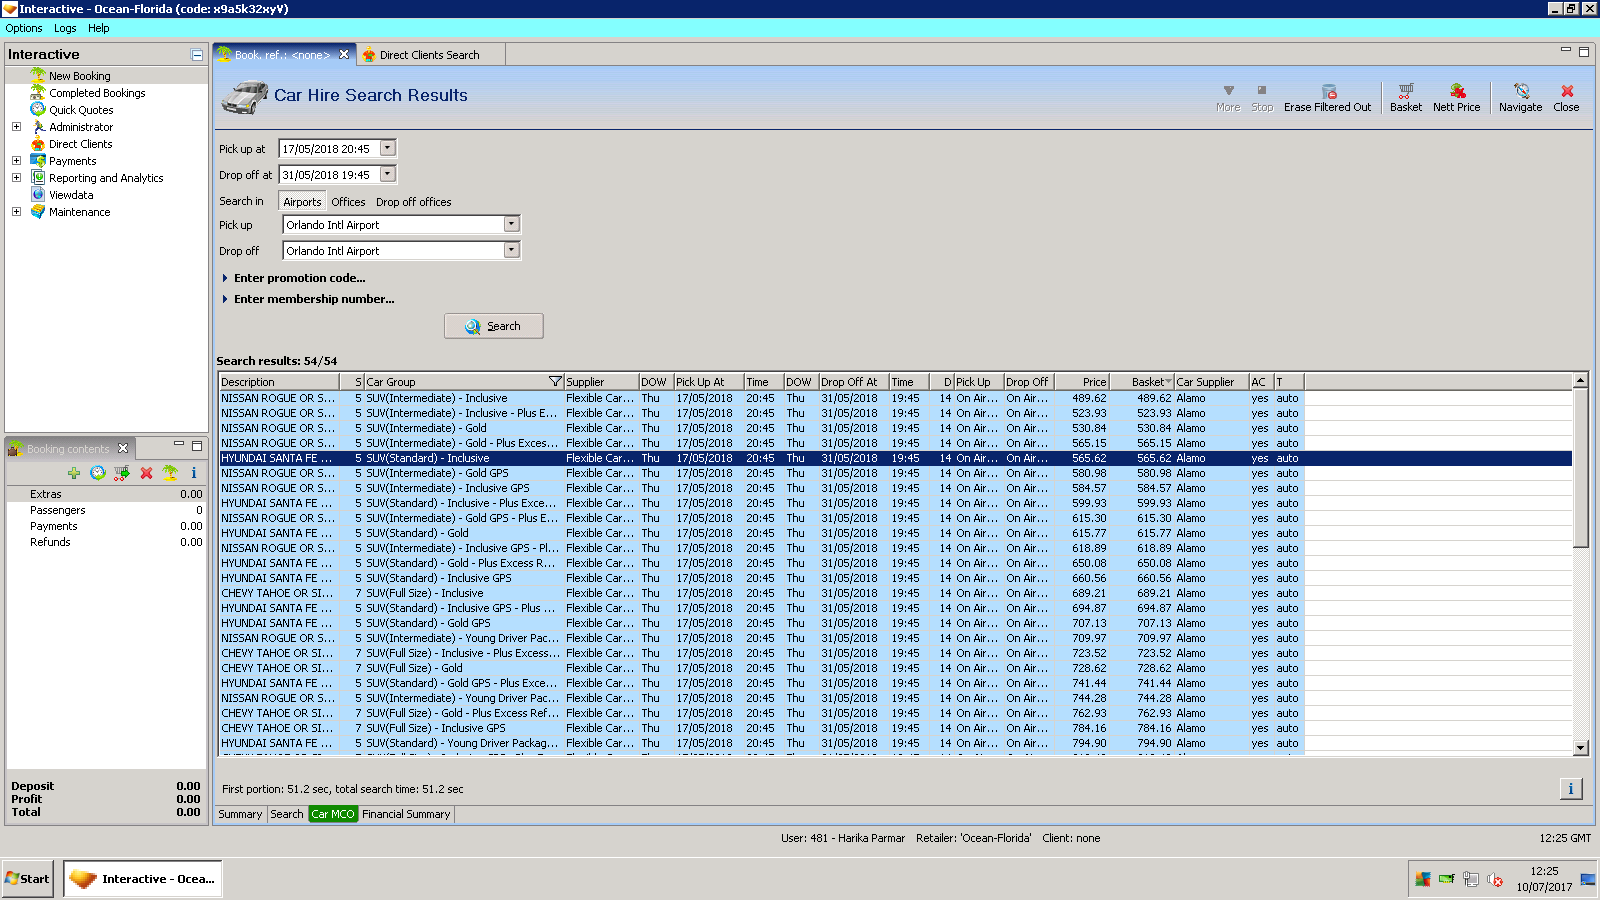Screen dimensions: 1600x900
Task: Click the Erase Filtered Out toolbar icon
Action: click(1328, 91)
